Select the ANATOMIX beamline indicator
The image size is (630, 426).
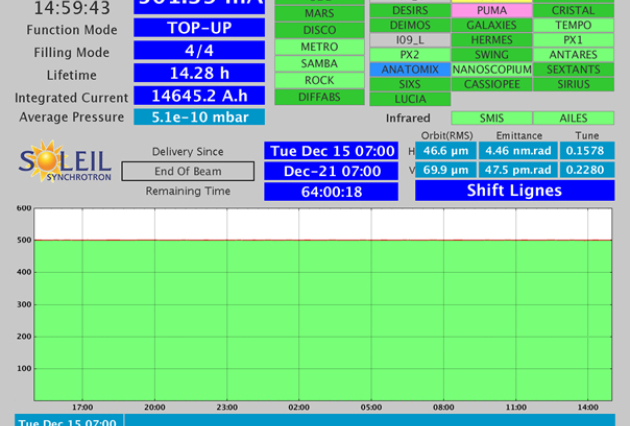(410, 70)
